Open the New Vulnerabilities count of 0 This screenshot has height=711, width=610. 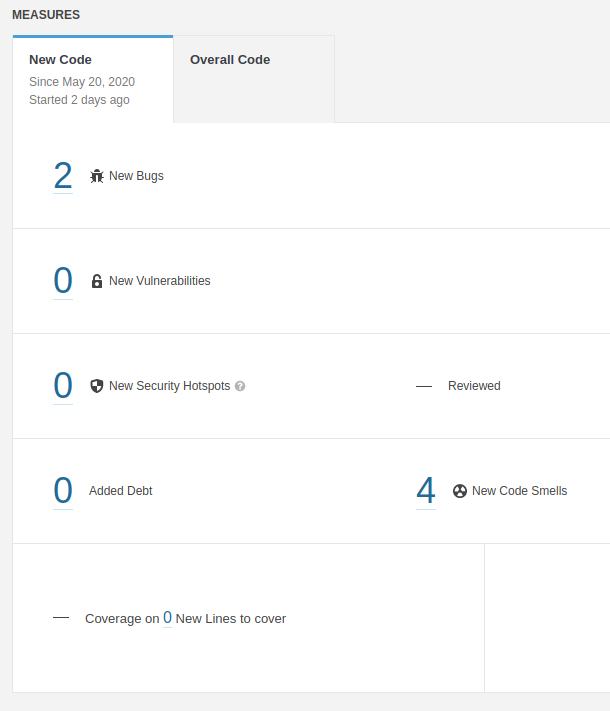63,281
